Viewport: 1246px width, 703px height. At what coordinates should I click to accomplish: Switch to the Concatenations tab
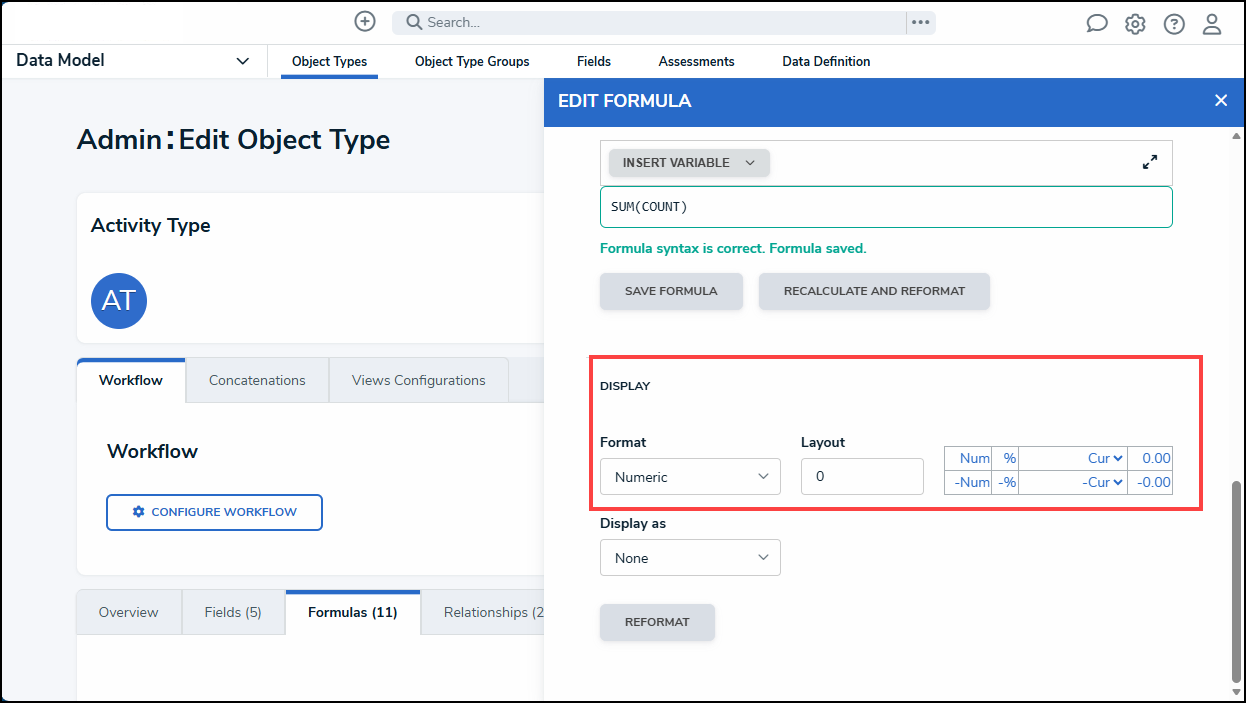[x=257, y=380]
